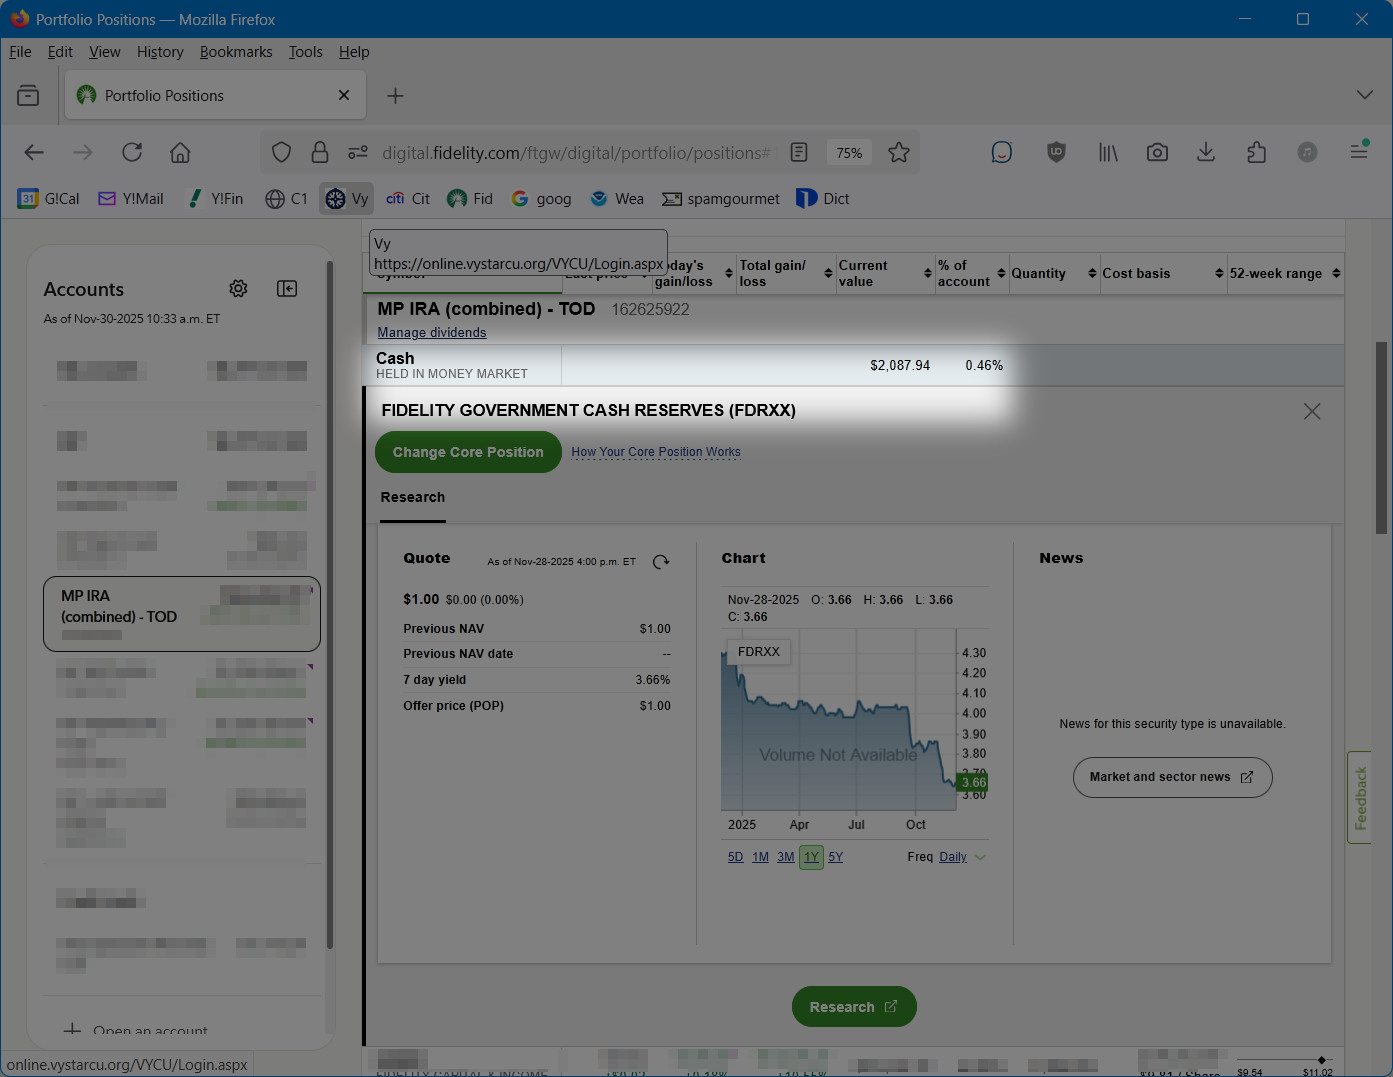
Task: Open the Firefox application hamburger menu
Action: coord(1359,152)
